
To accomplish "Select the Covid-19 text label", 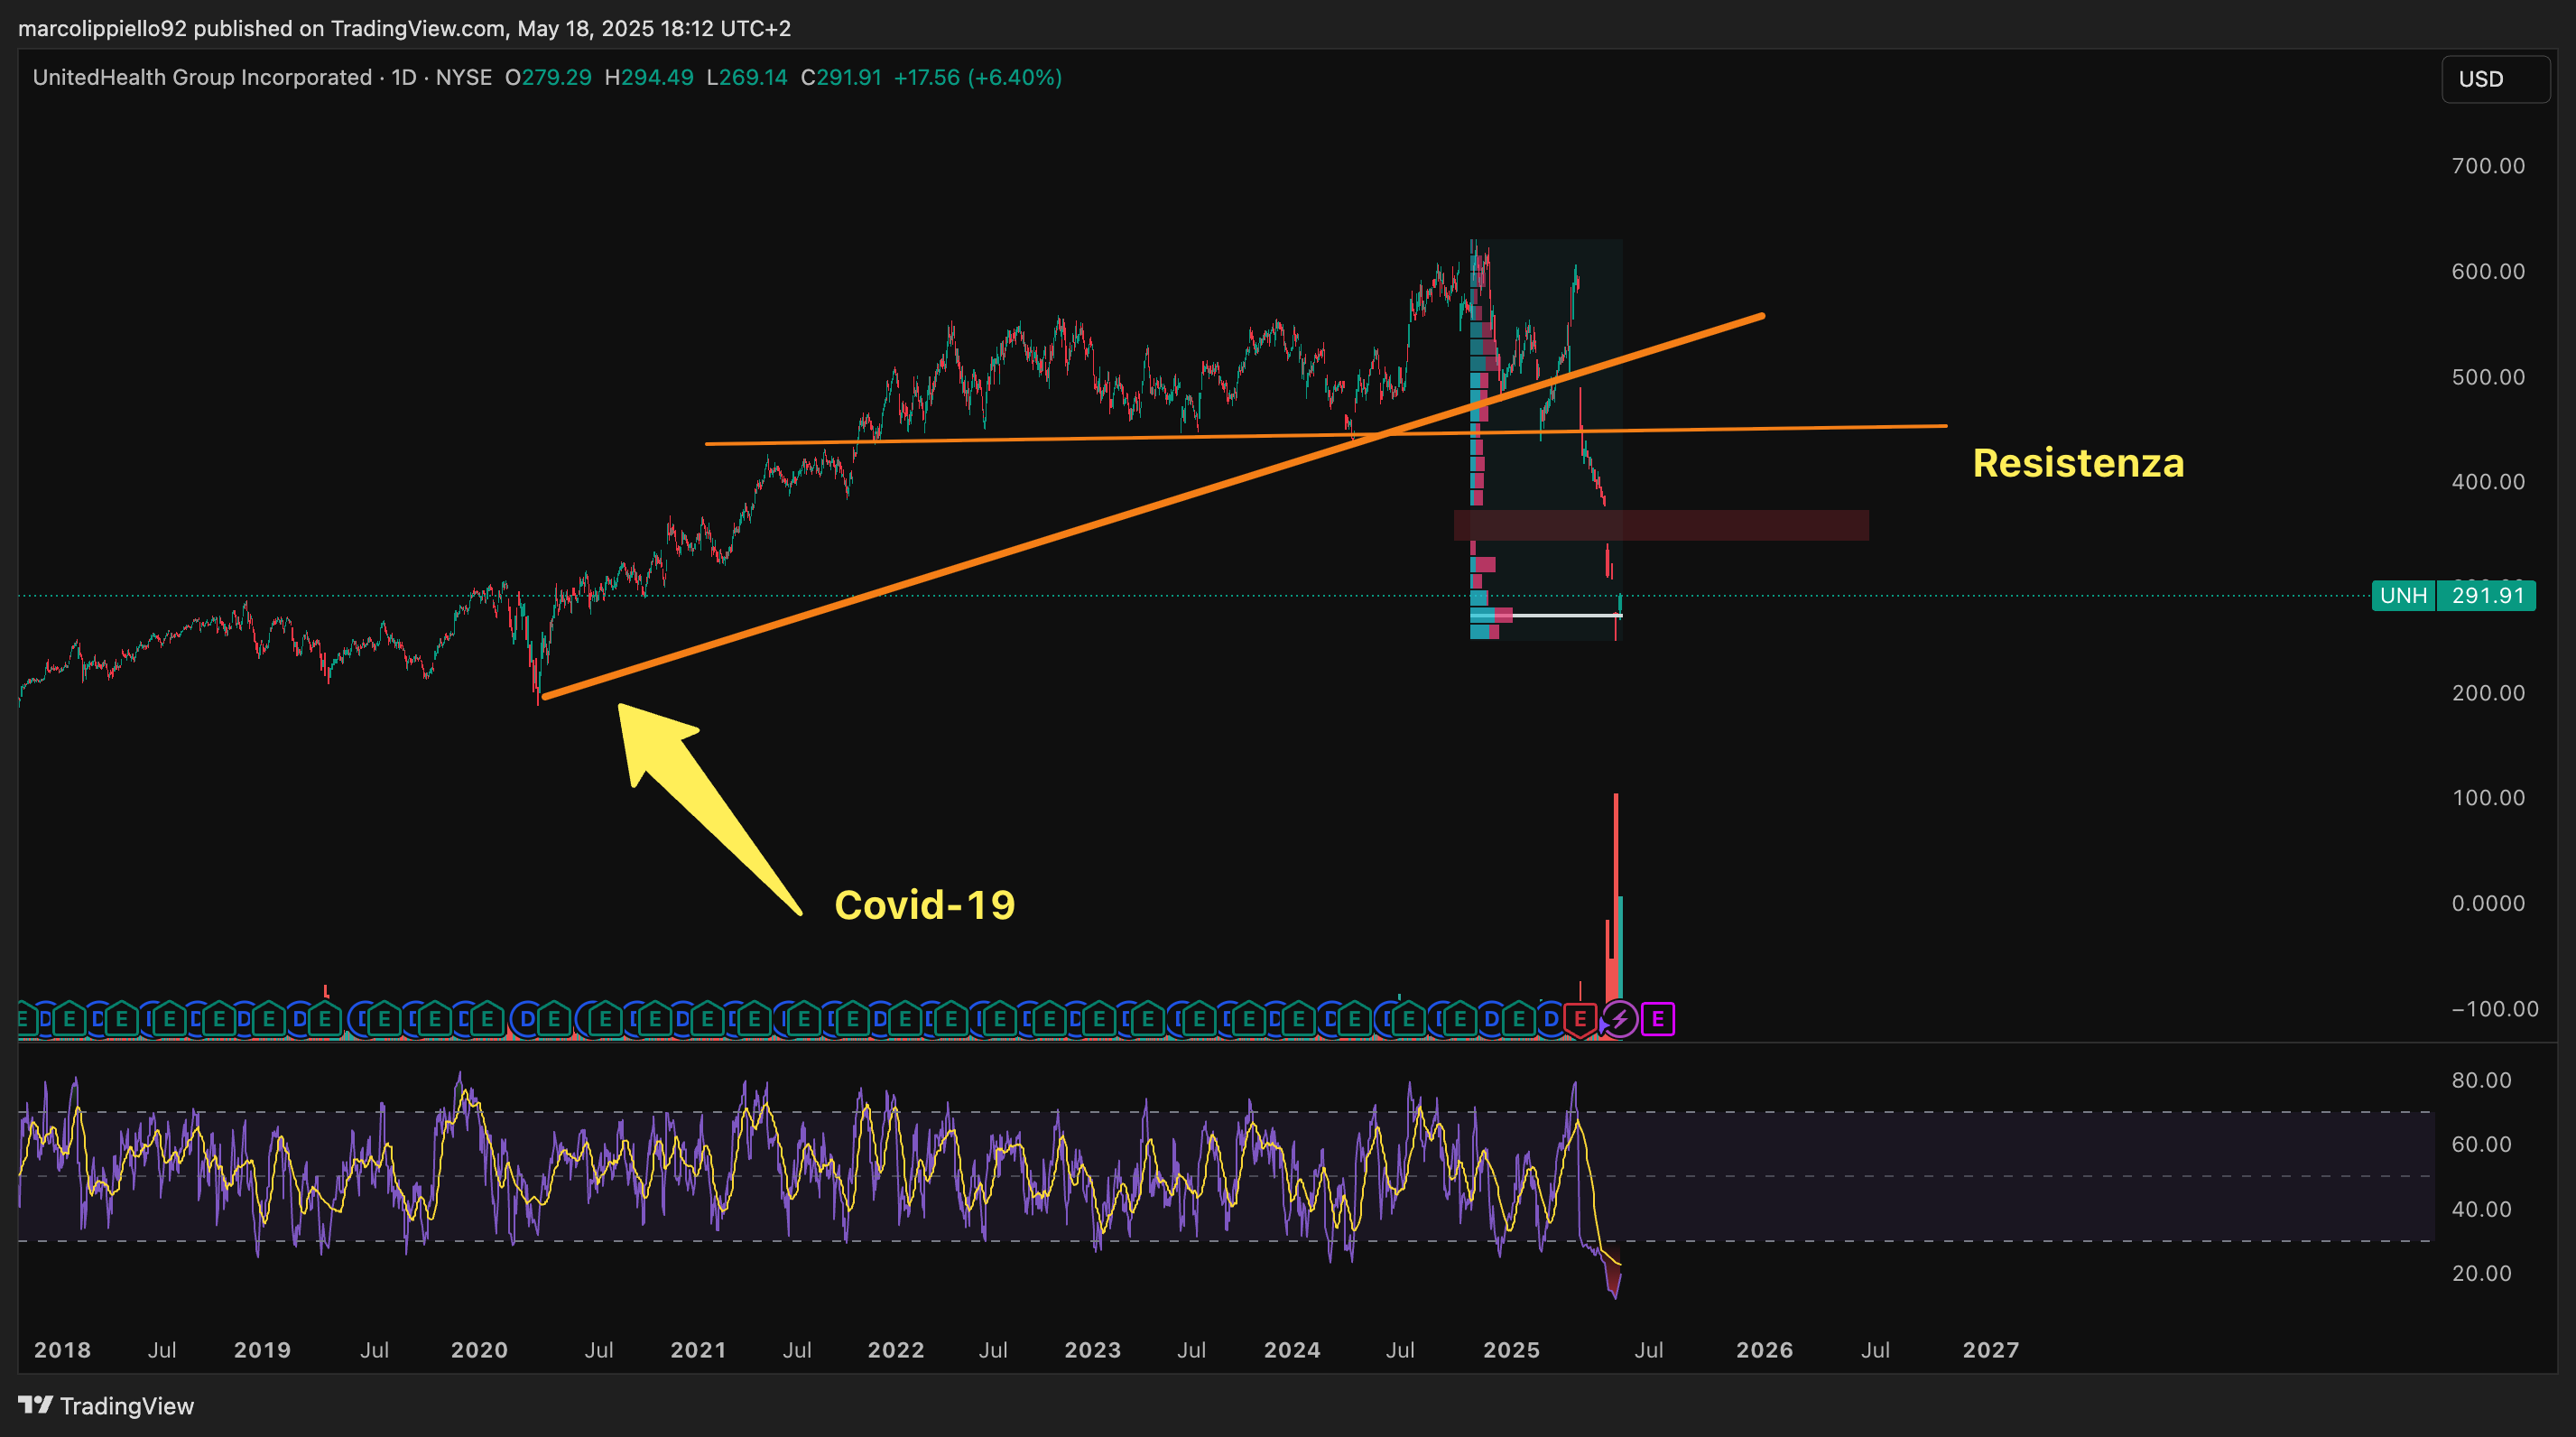I will tap(924, 905).
